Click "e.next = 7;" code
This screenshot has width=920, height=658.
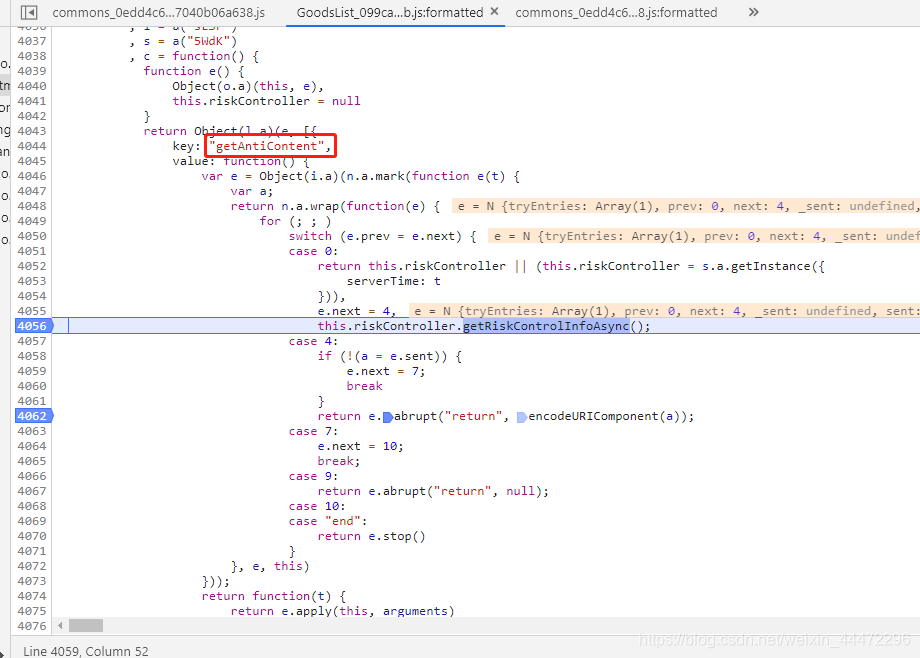pos(385,371)
